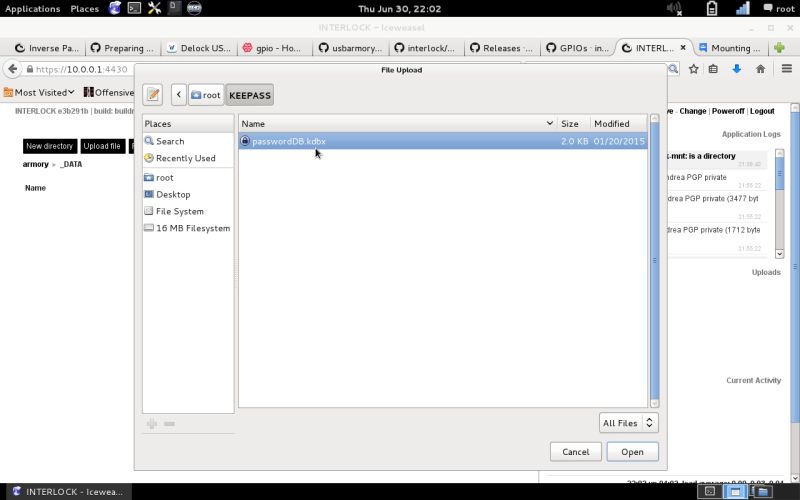Open the Most Visited bookmarks dropdown
Screen dimensions: 800x500
[39, 92]
